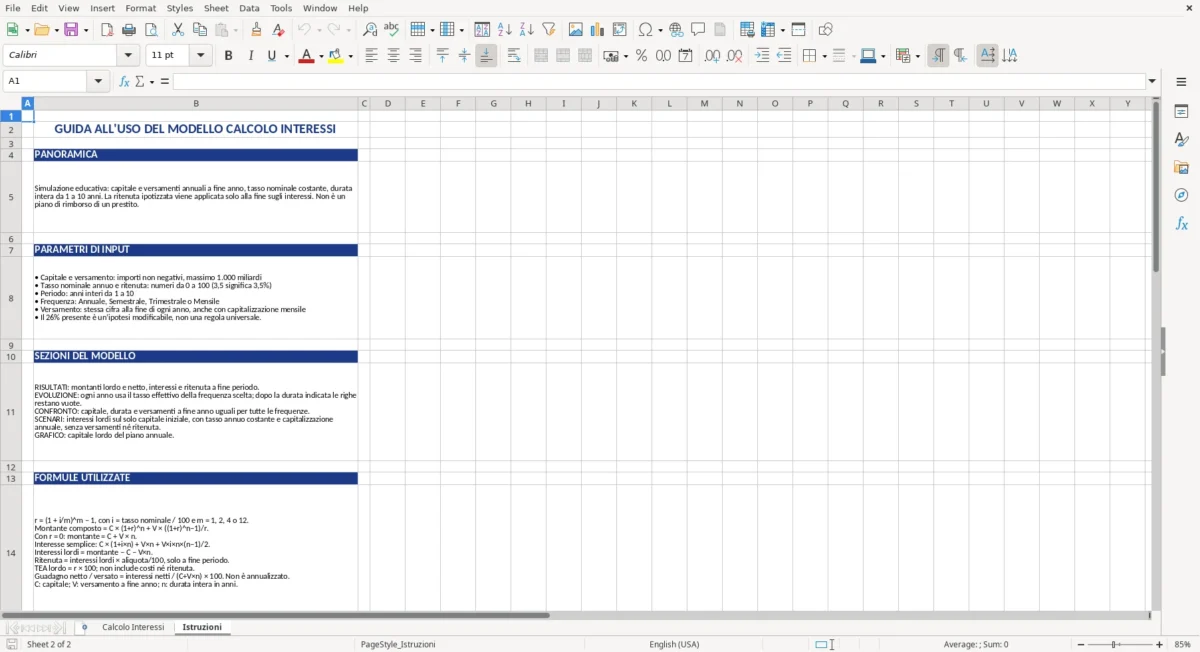The width and height of the screenshot is (1200, 652).
Task: Apply yellow Background Color swatch
Action: click(336, 56)
